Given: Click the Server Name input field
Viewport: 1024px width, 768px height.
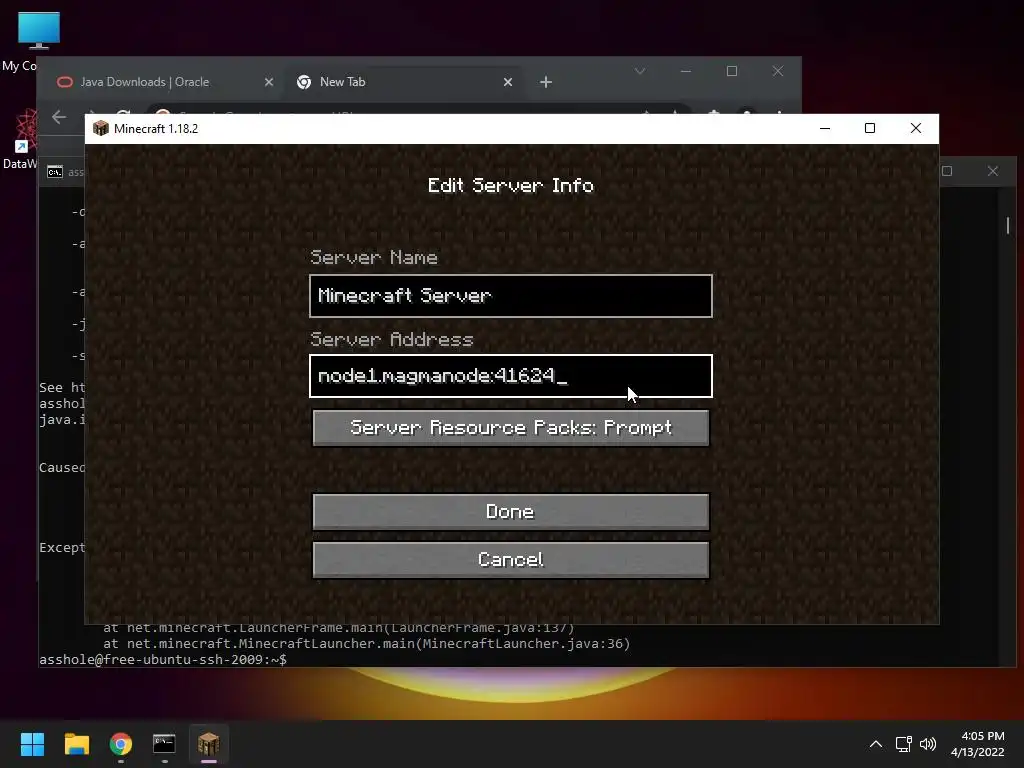Looking at the screenshot, I should coord(511,296).
